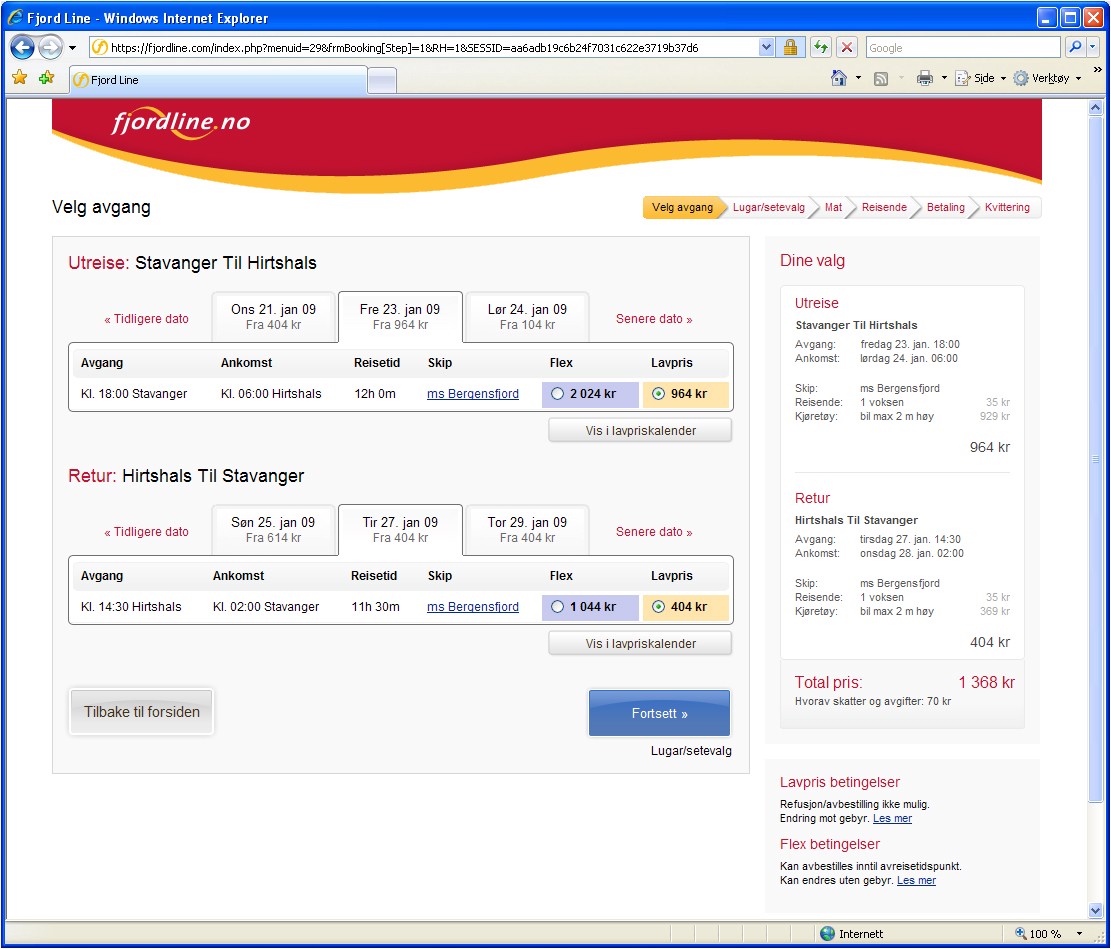Open lavpriskalender for Utreise
1111x949 pixels.
(x=640, y=430)
